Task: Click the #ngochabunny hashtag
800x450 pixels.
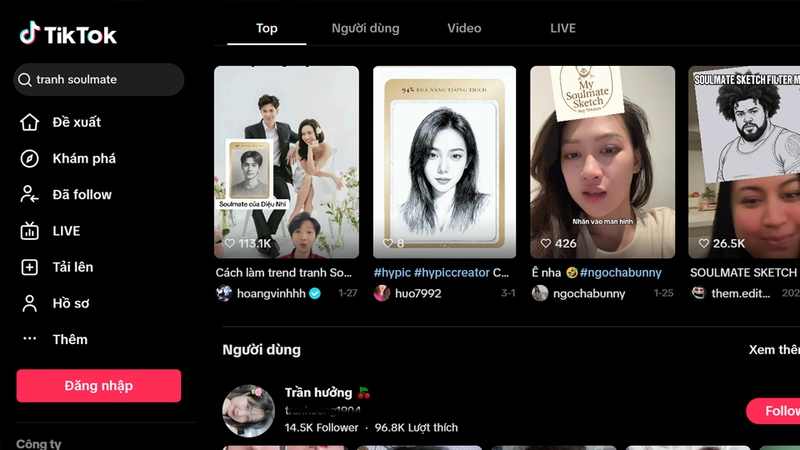Action: (x=620, y=272)
